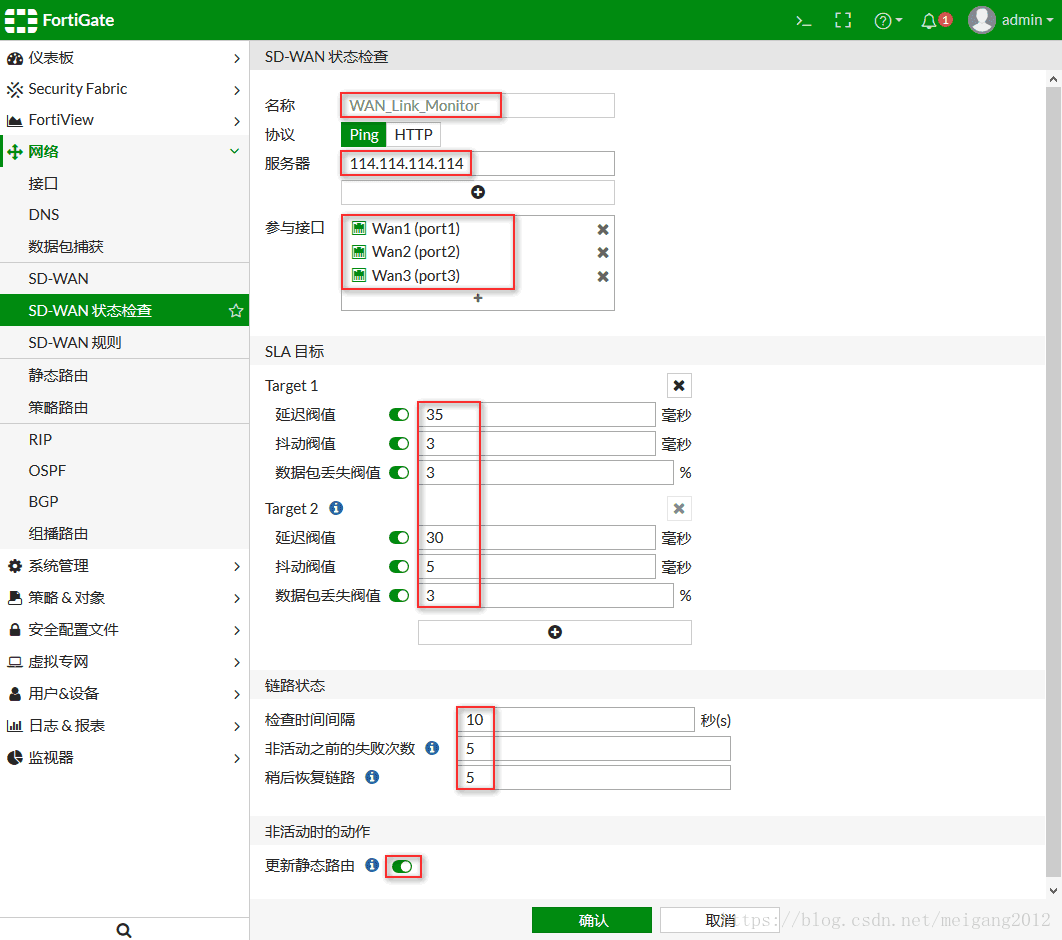This screenshot has height=940, width=1062.
Task: Show Target 2 info tooltip icon
Action: pos(336,508)
